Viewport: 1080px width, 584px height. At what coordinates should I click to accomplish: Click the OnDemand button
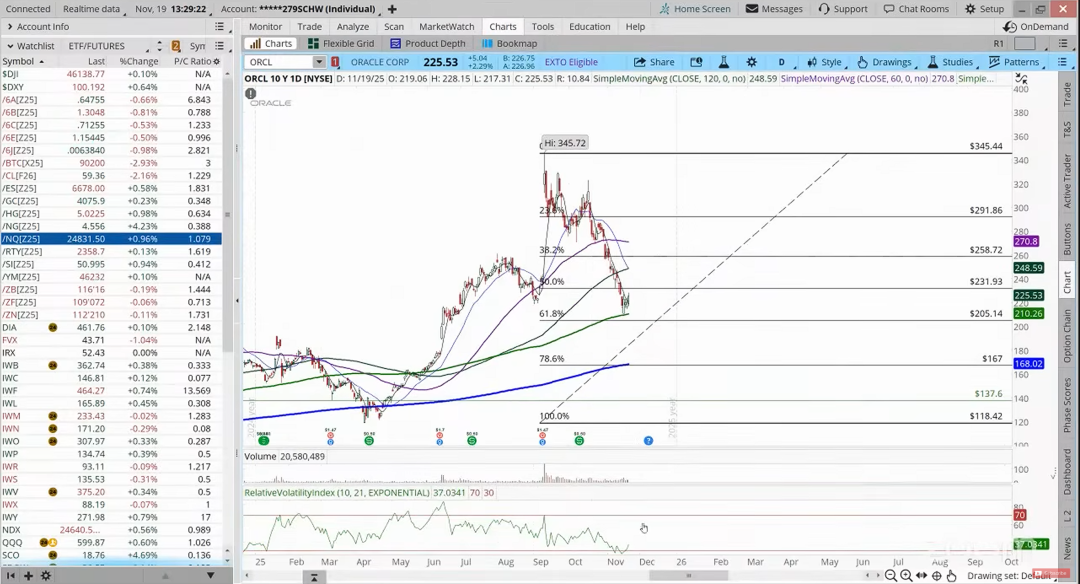pos(1035,27)
